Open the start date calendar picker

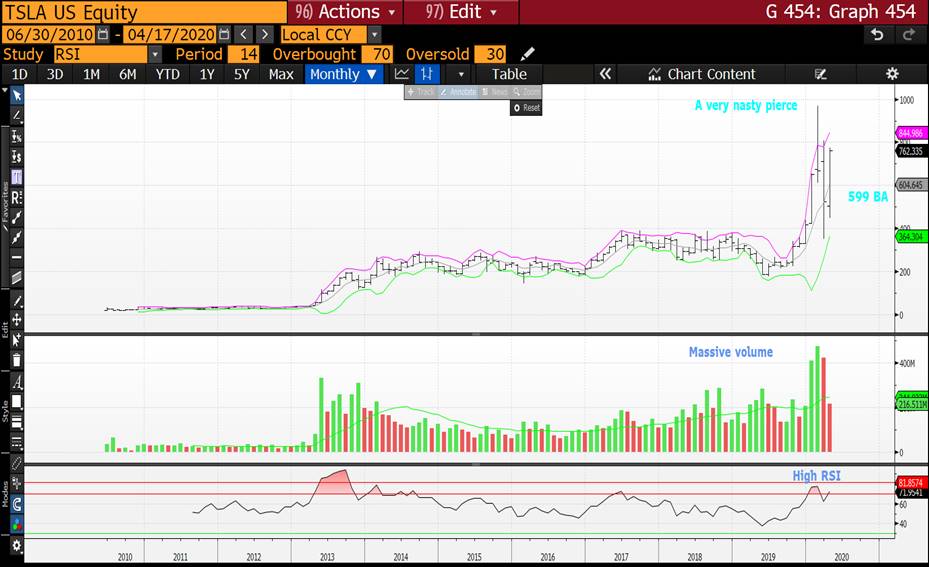103,35
